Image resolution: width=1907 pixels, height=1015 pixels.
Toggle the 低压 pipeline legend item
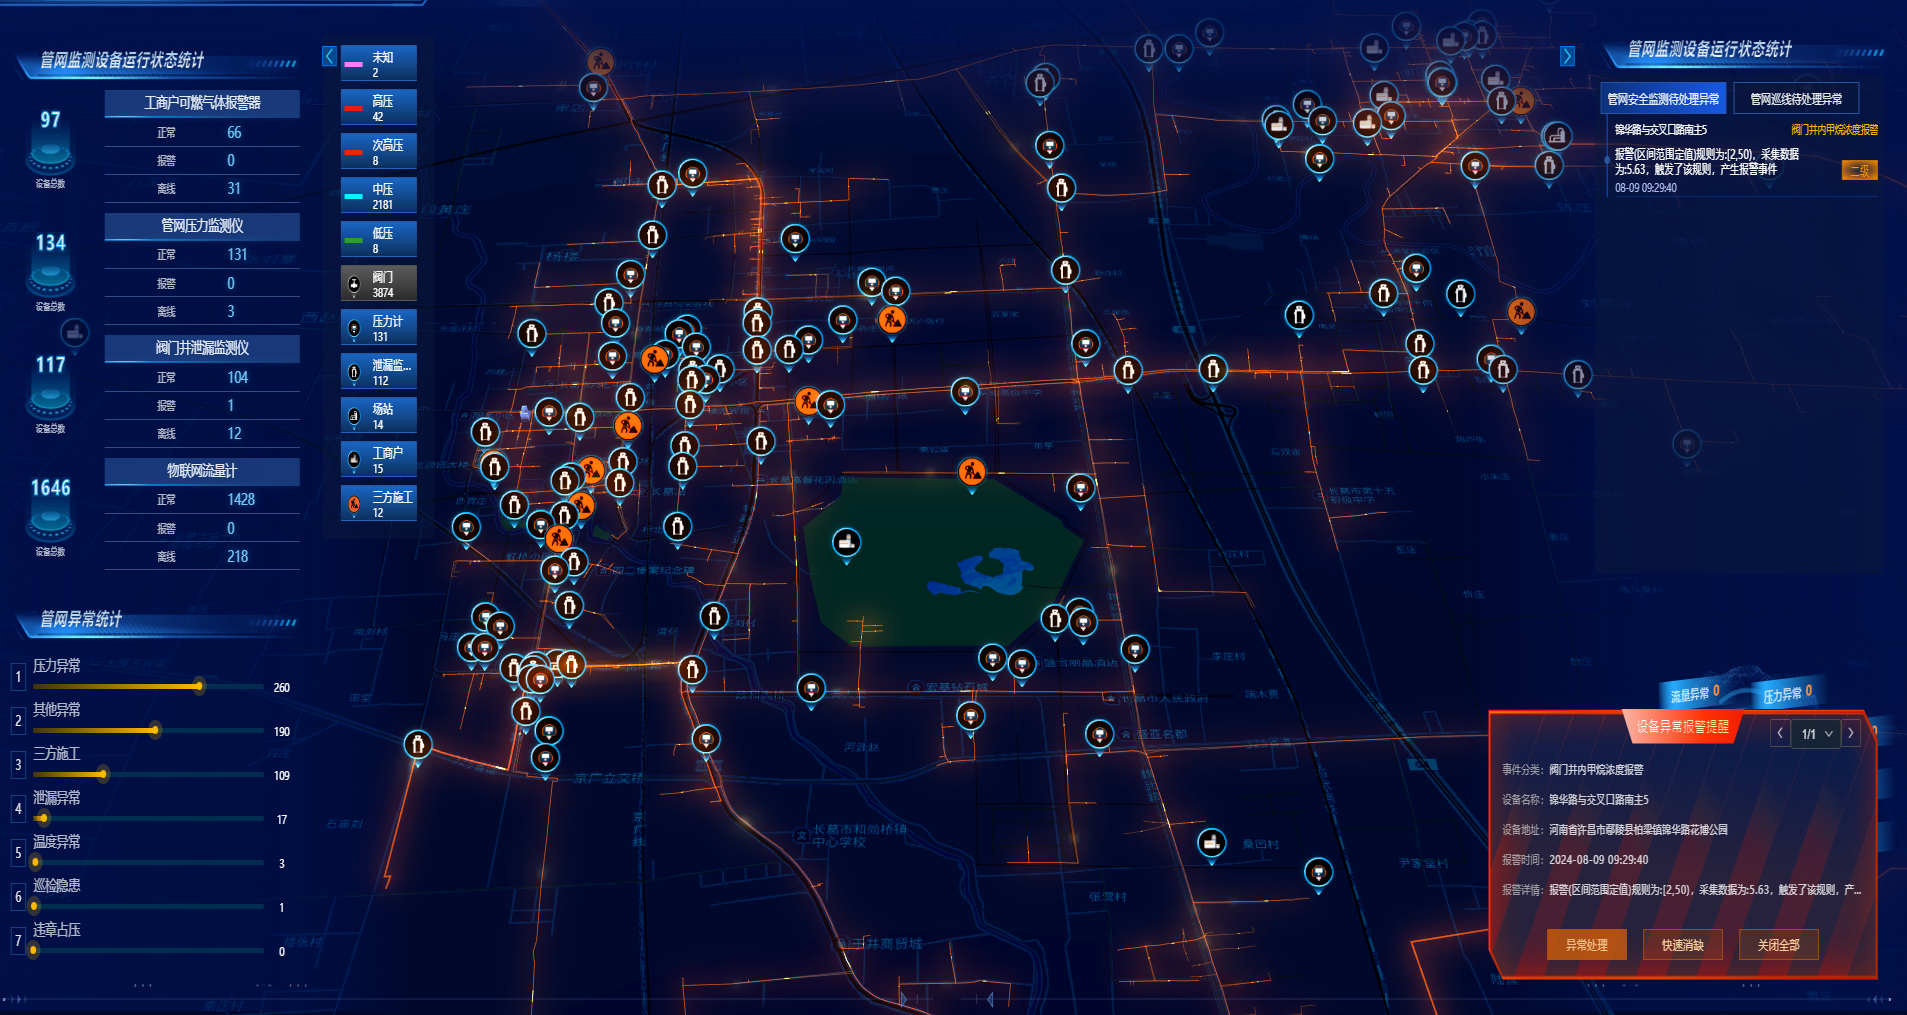[378, 239]
